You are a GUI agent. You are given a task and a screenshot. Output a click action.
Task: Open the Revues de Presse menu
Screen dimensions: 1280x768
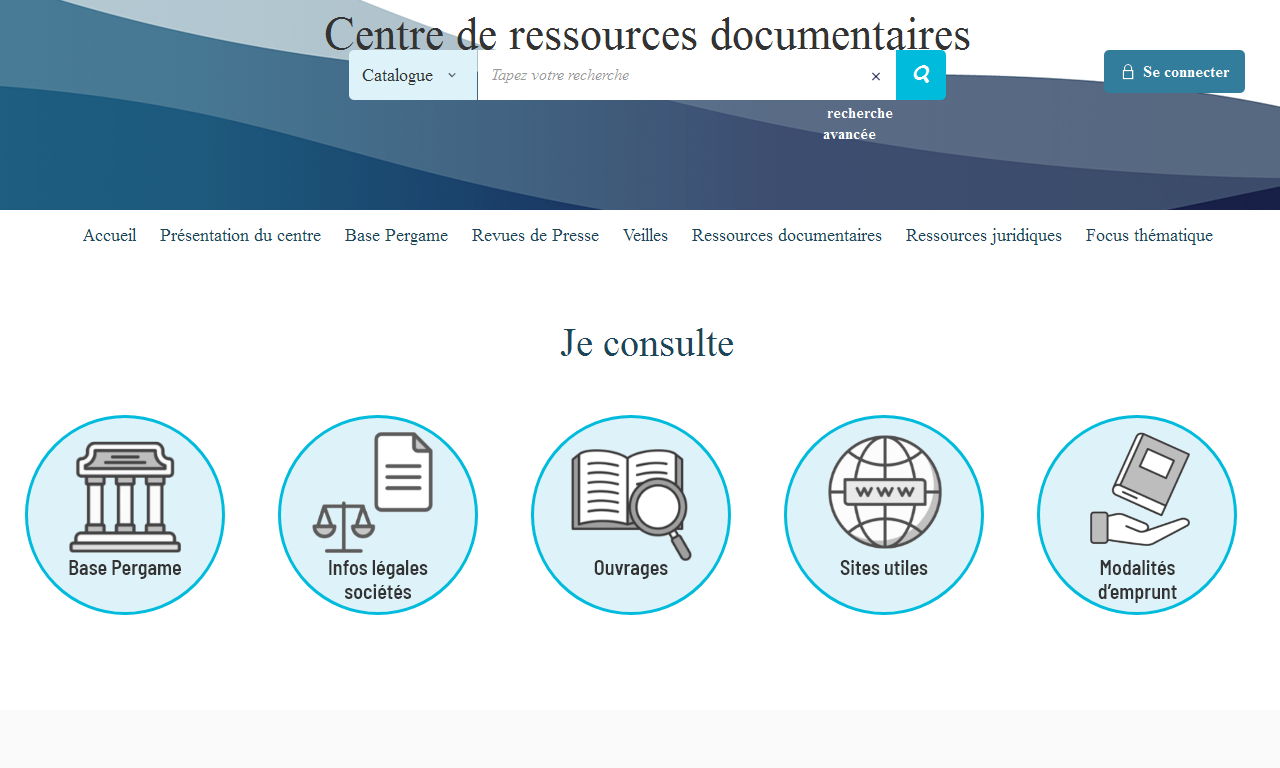point(535,236)
